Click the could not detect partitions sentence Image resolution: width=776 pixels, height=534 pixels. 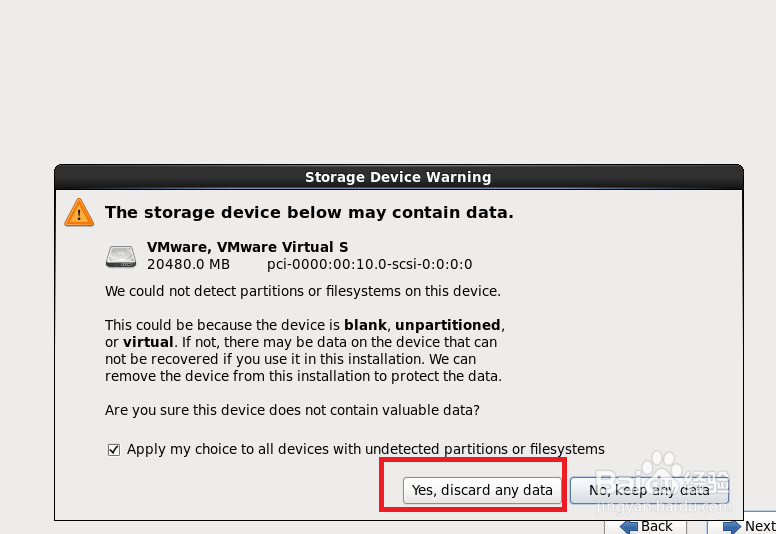(302, 291)
